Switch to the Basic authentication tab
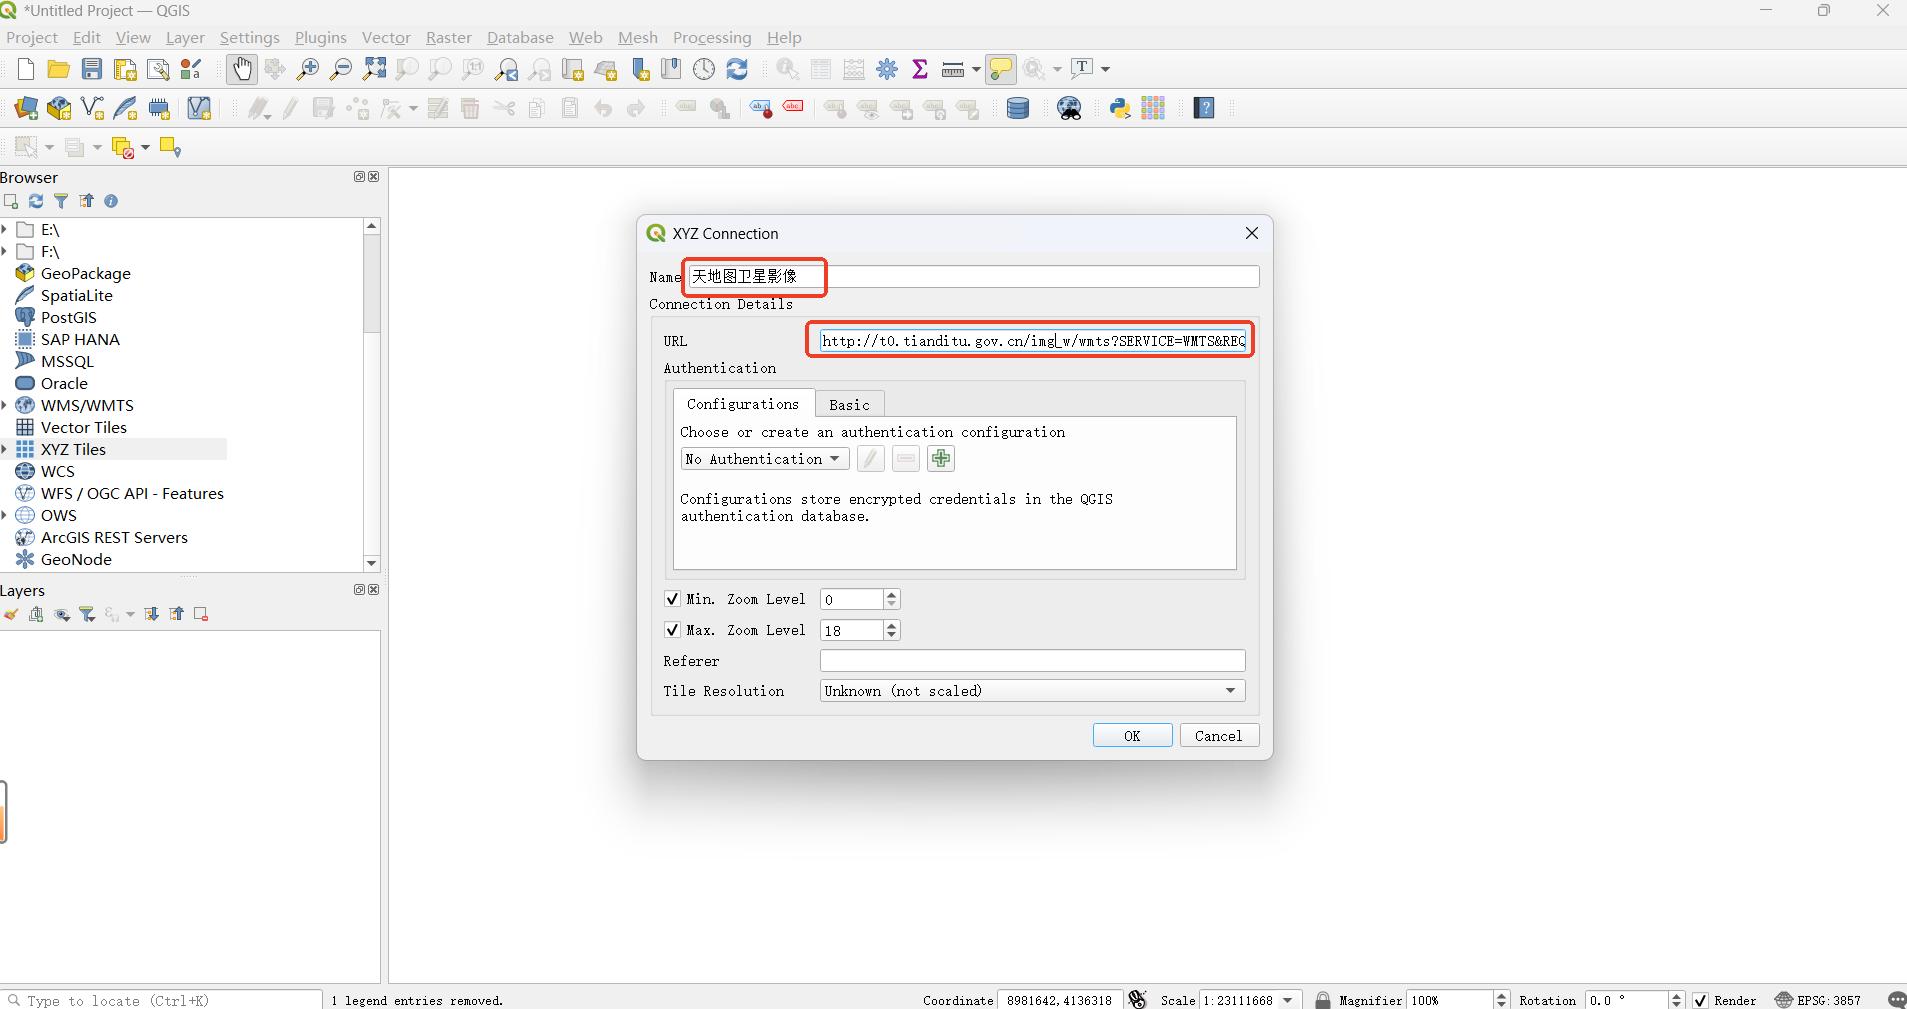 click(x=849, y=404)
